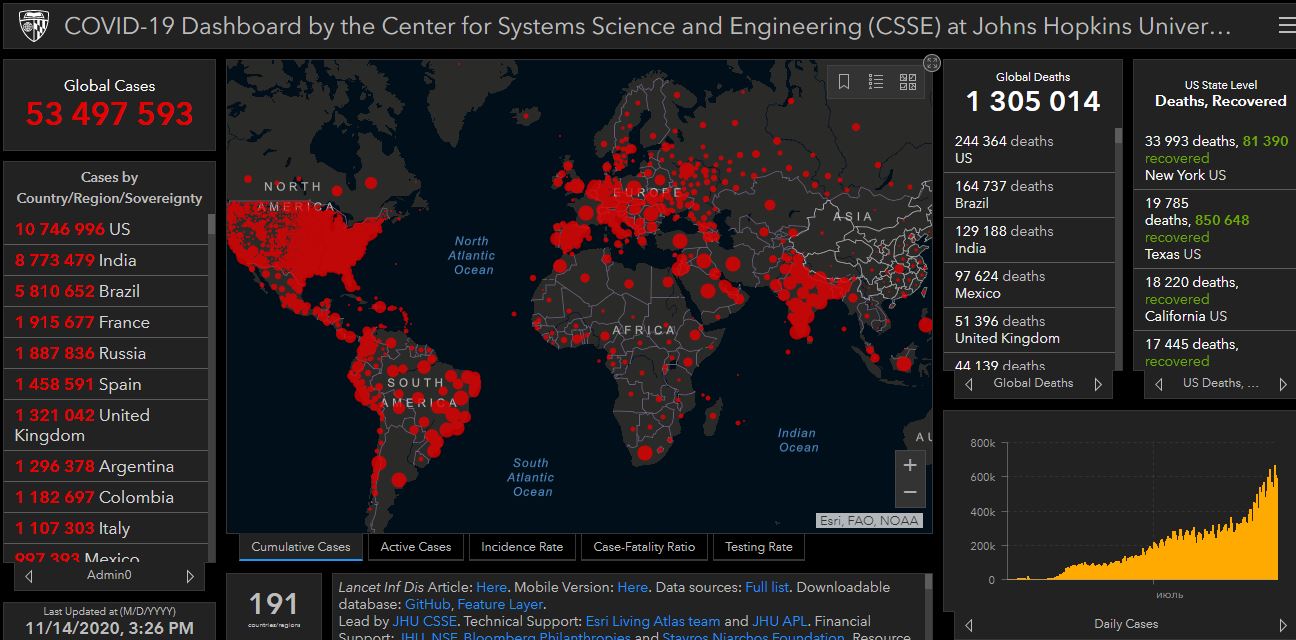
Task: Click the bookmarks icon on the map
Action: point(844,82)
